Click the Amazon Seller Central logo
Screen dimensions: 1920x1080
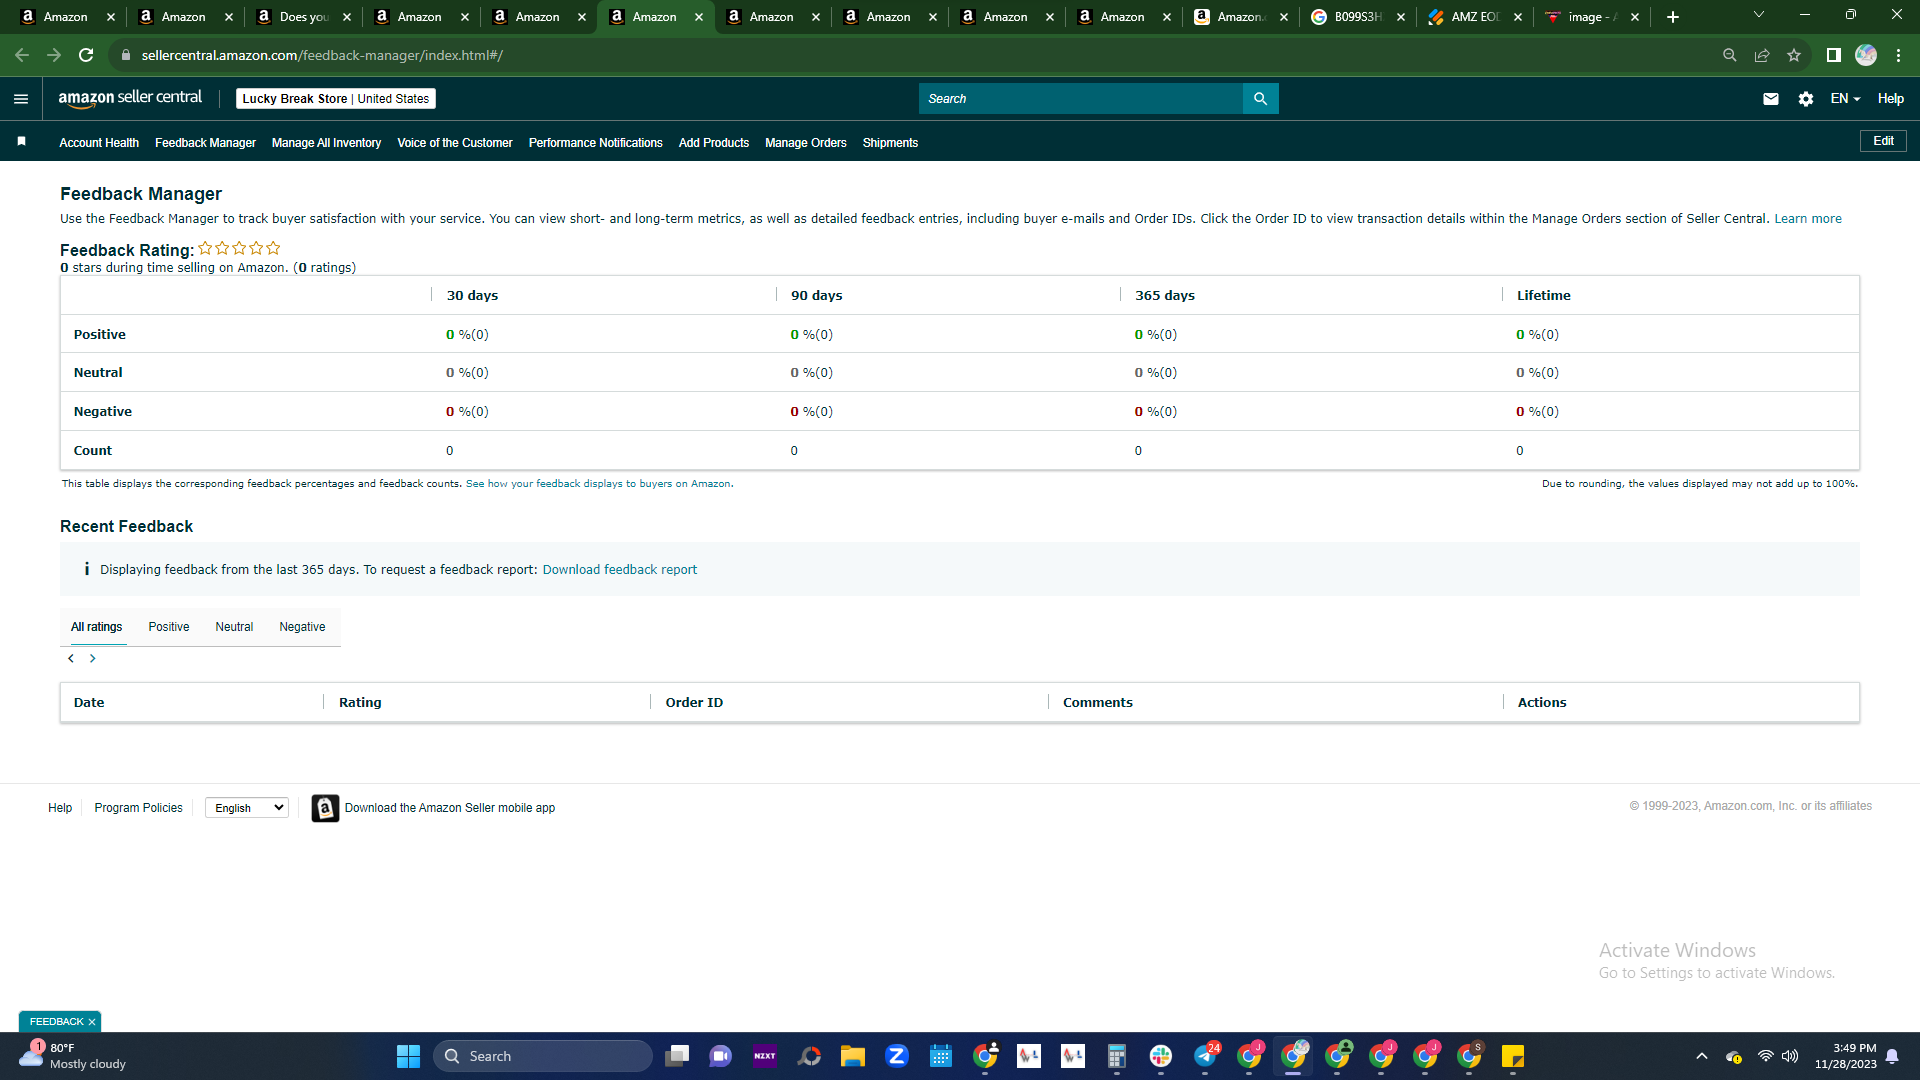pos(130,98)
